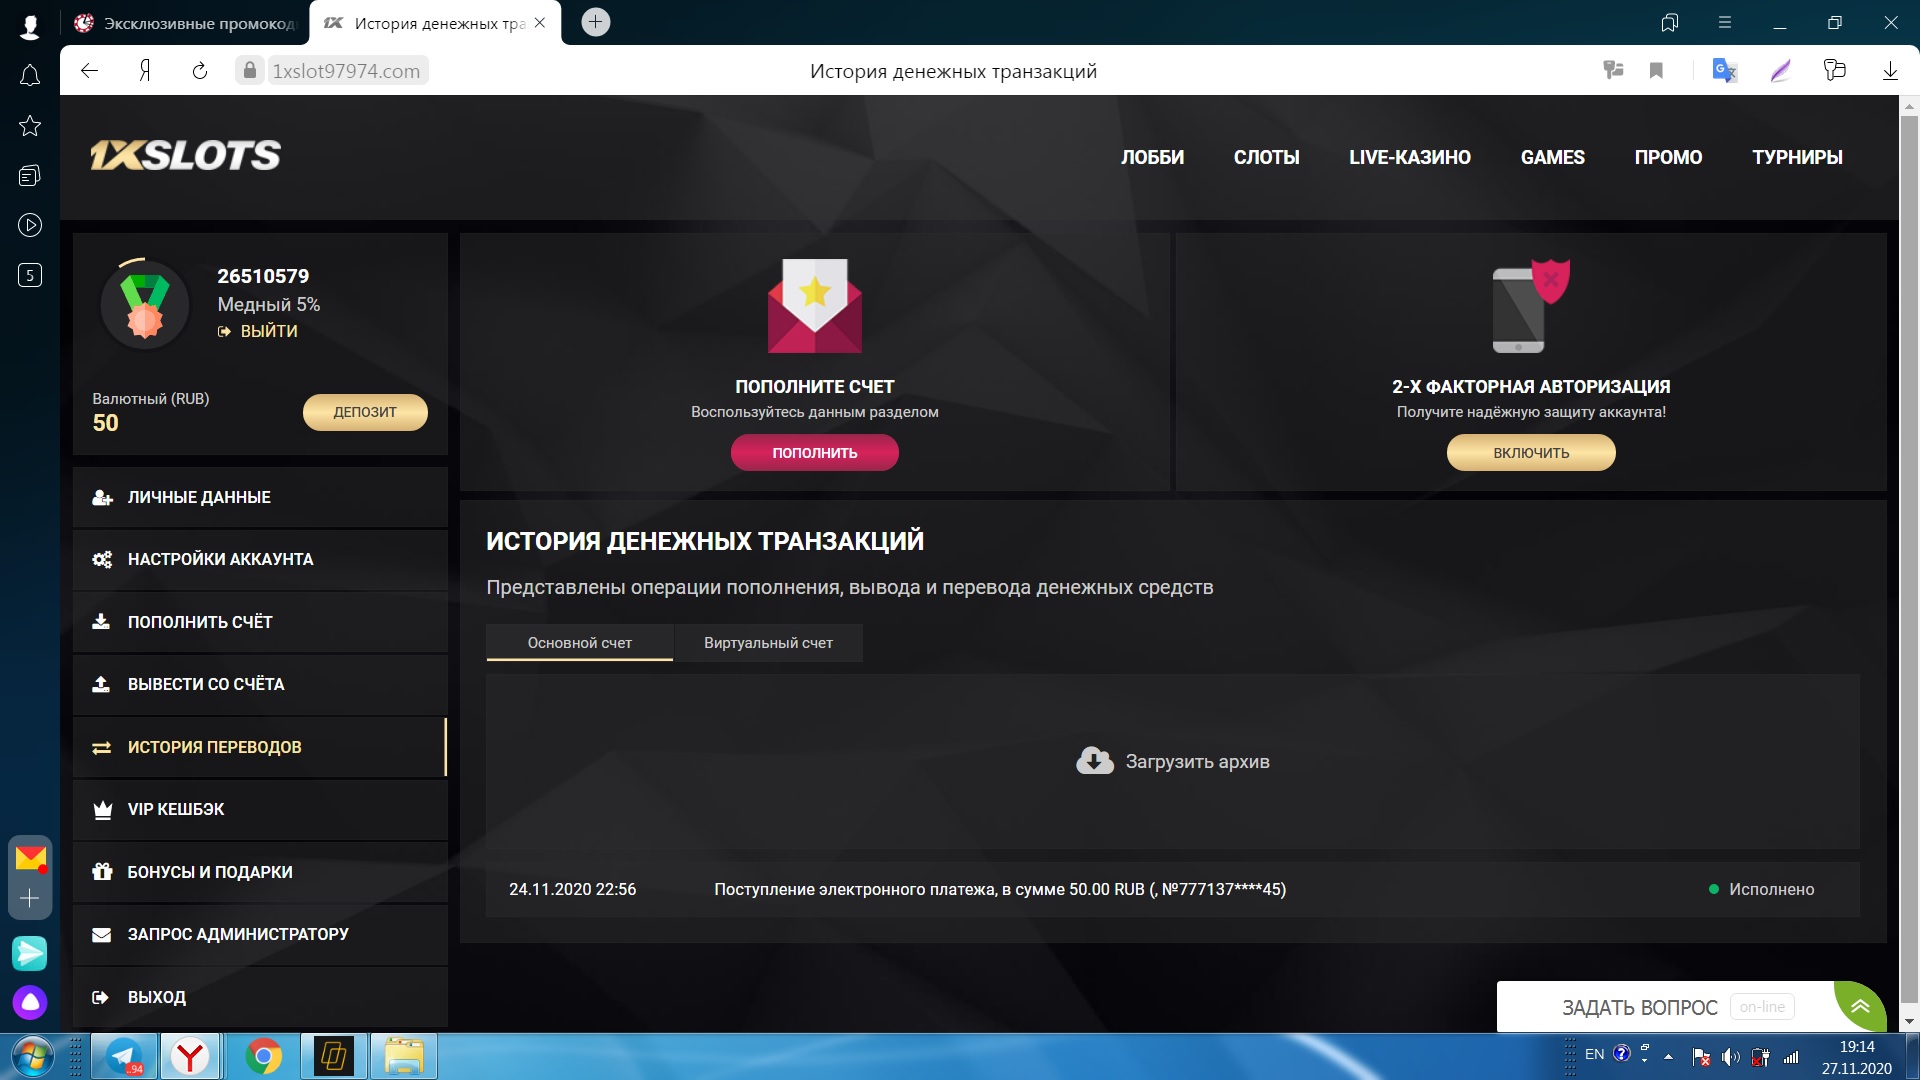1920x1080 pixels.
Task: Select the Основной счет tab
Action: click(x=579, y=643)
